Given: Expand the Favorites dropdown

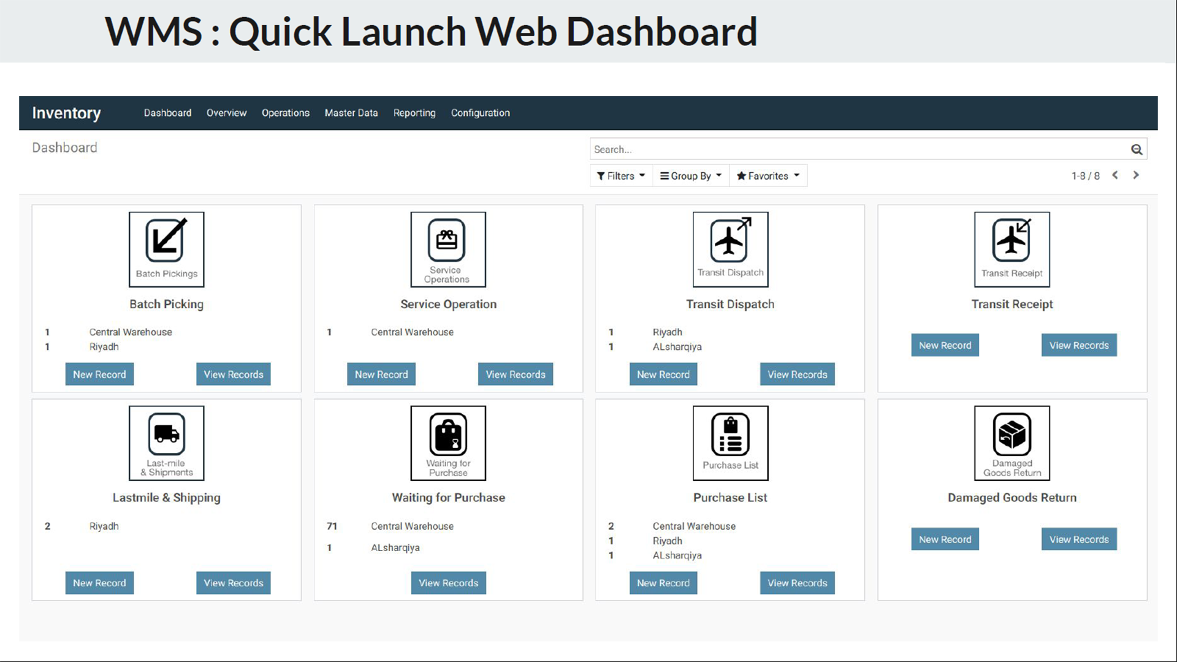Looking at the screenshot, I should [768, 176].
